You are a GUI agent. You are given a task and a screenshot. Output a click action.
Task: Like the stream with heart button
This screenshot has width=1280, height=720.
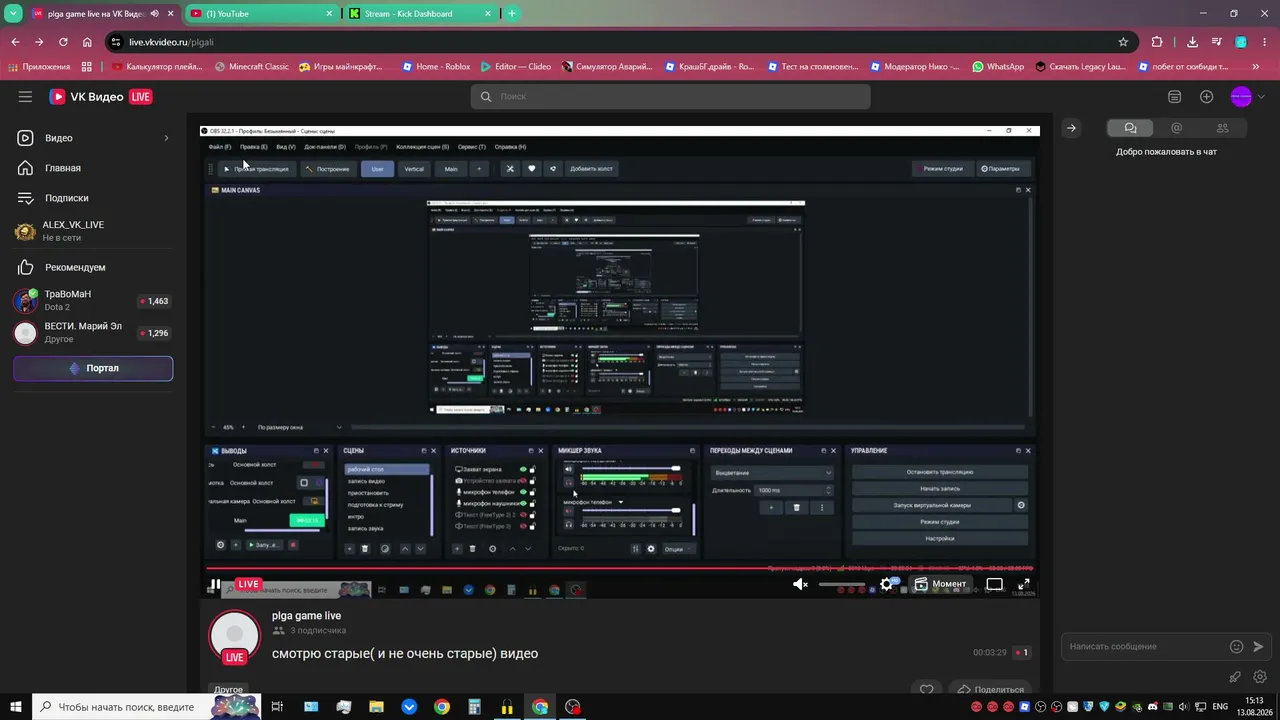(x=927, y=689)
